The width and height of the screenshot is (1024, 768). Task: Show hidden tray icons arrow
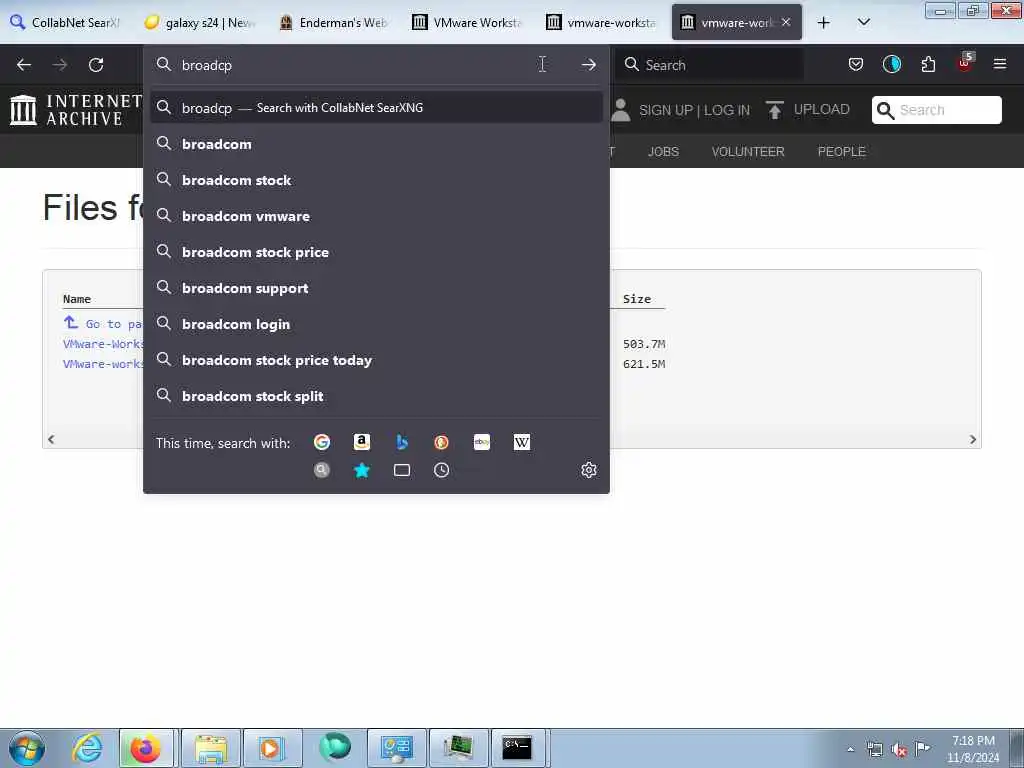850,750
